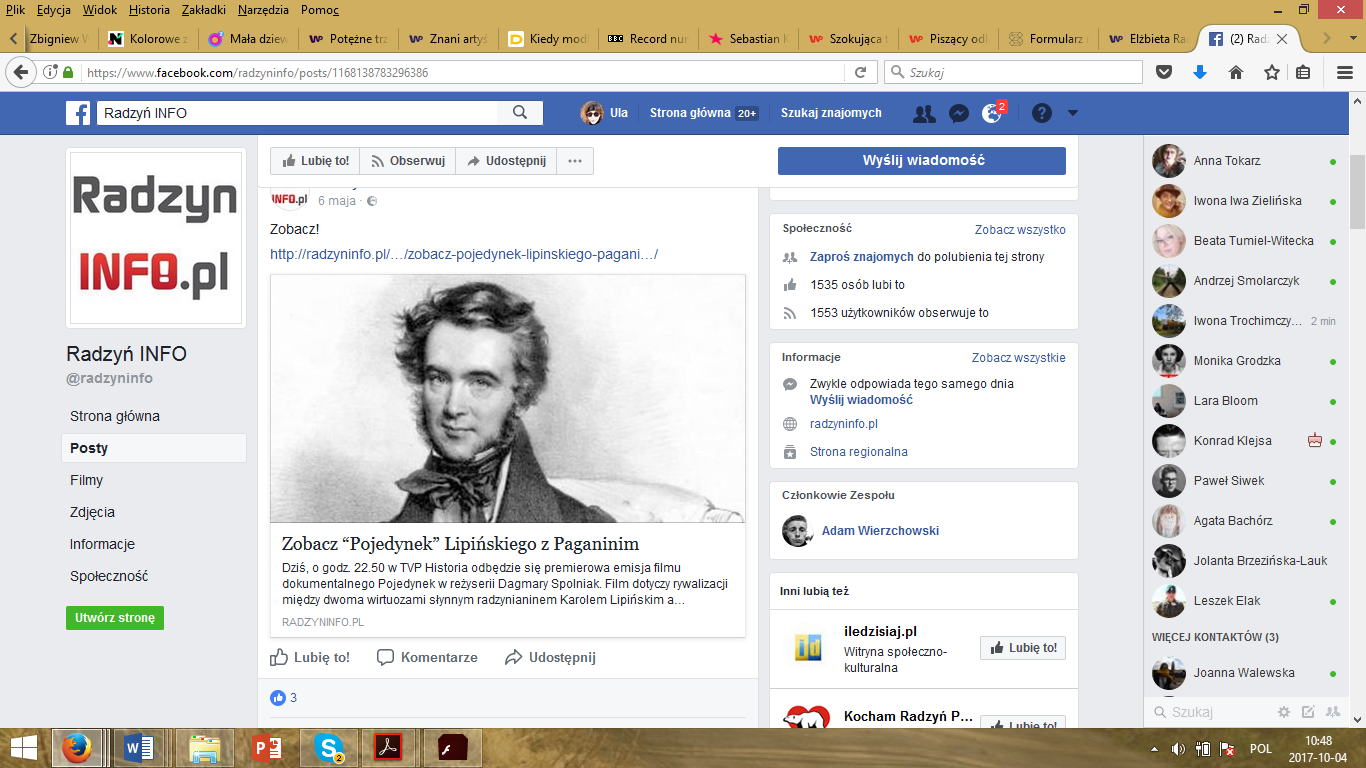The image size is (1366, 768).
Task: Select Zdjęcia in page sidebar
Action: click(x=92, y=512)
